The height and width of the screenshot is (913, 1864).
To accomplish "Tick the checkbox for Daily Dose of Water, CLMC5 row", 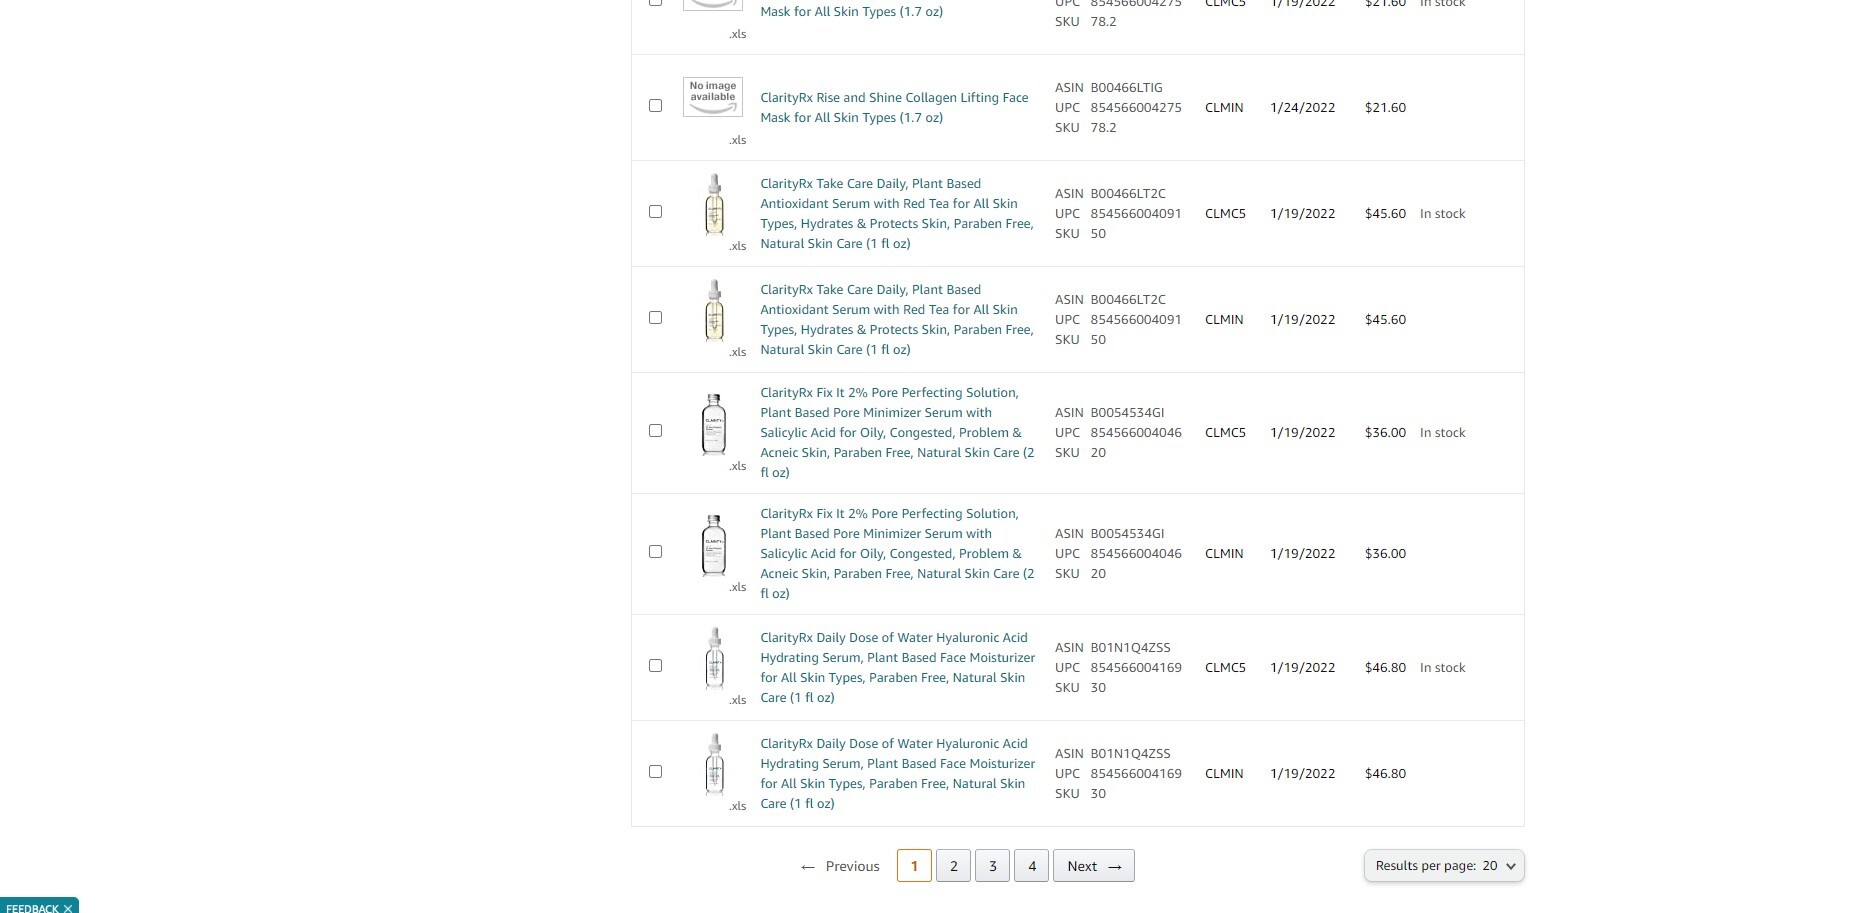I will (x=655, y=665).
